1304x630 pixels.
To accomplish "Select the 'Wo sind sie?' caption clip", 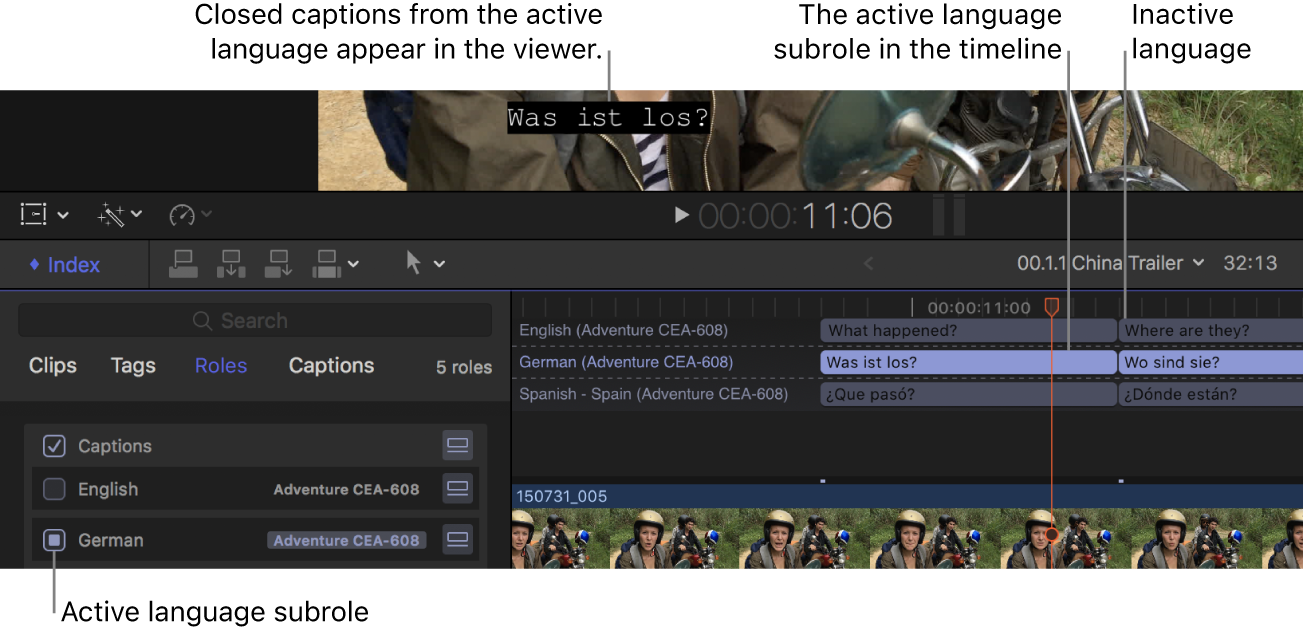I will [1210, 362].
